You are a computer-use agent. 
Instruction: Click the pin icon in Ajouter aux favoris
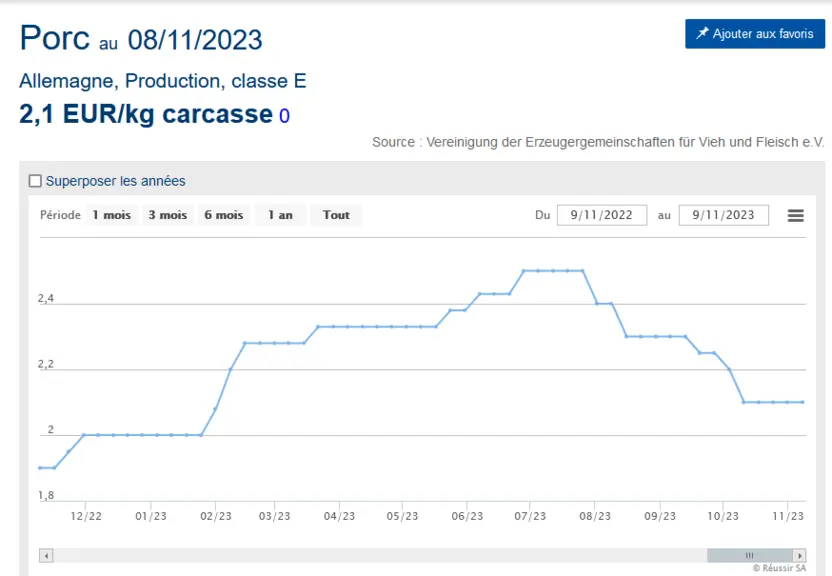tap(702, 33)
